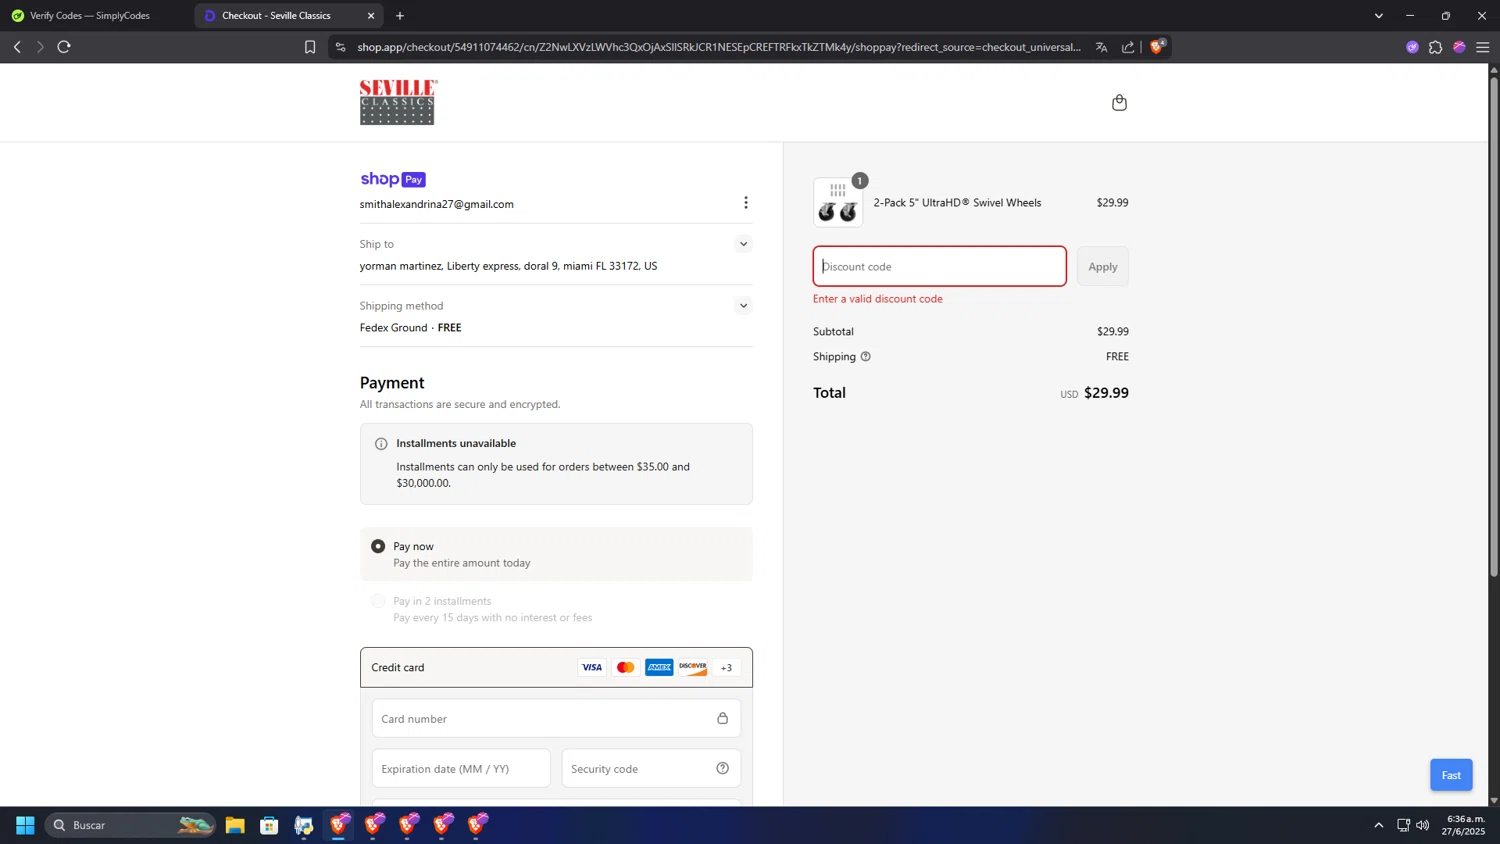Click the swivel wheels product thumbnail
This screenshot has height=844, width=1500.
(838, 203)
